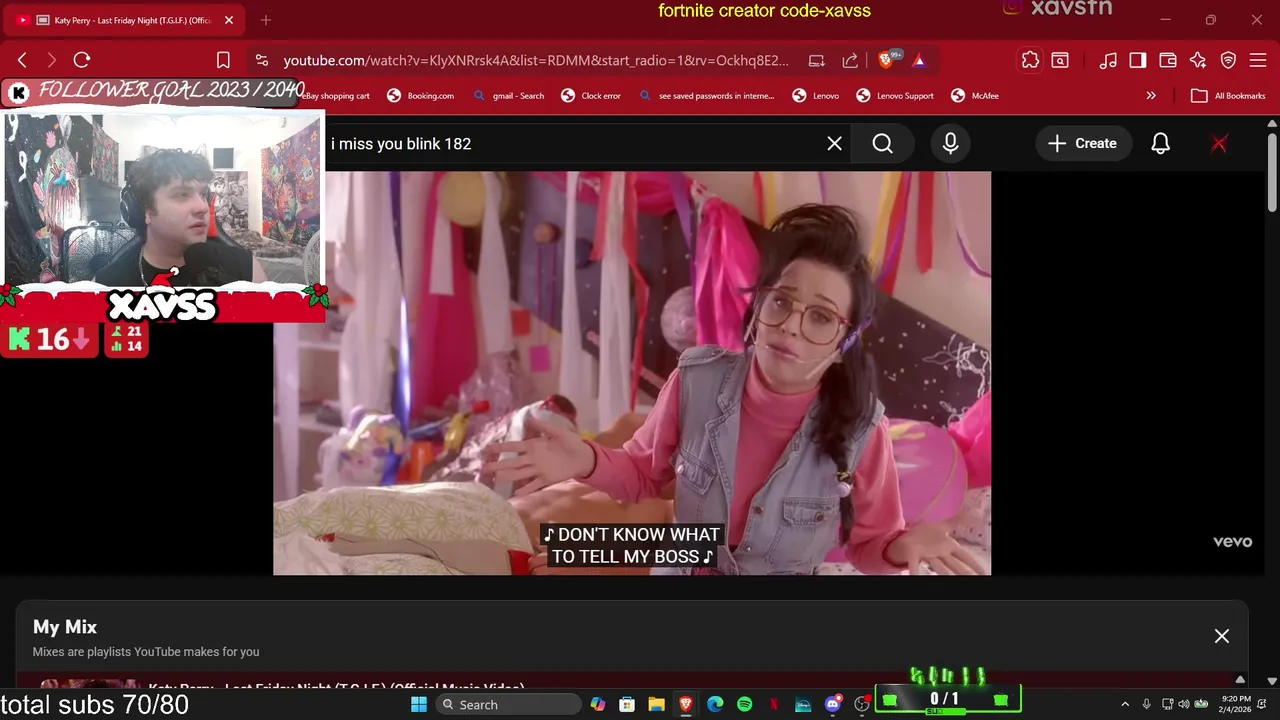The height and width of the screenshot is (720, 1280).
Task: Click the Katy Perry video player
Action: (632, 373)
